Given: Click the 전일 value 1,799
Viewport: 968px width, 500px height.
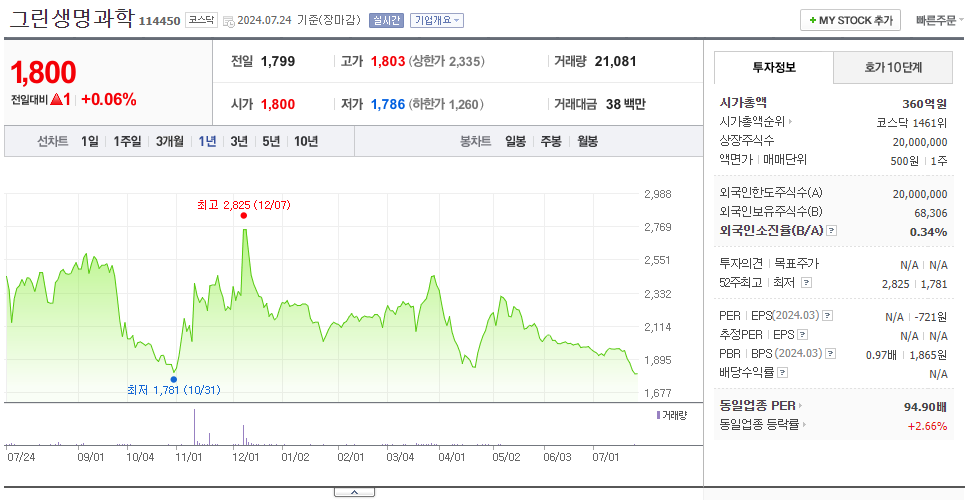Looking at the screenshot, I should 278,61.
